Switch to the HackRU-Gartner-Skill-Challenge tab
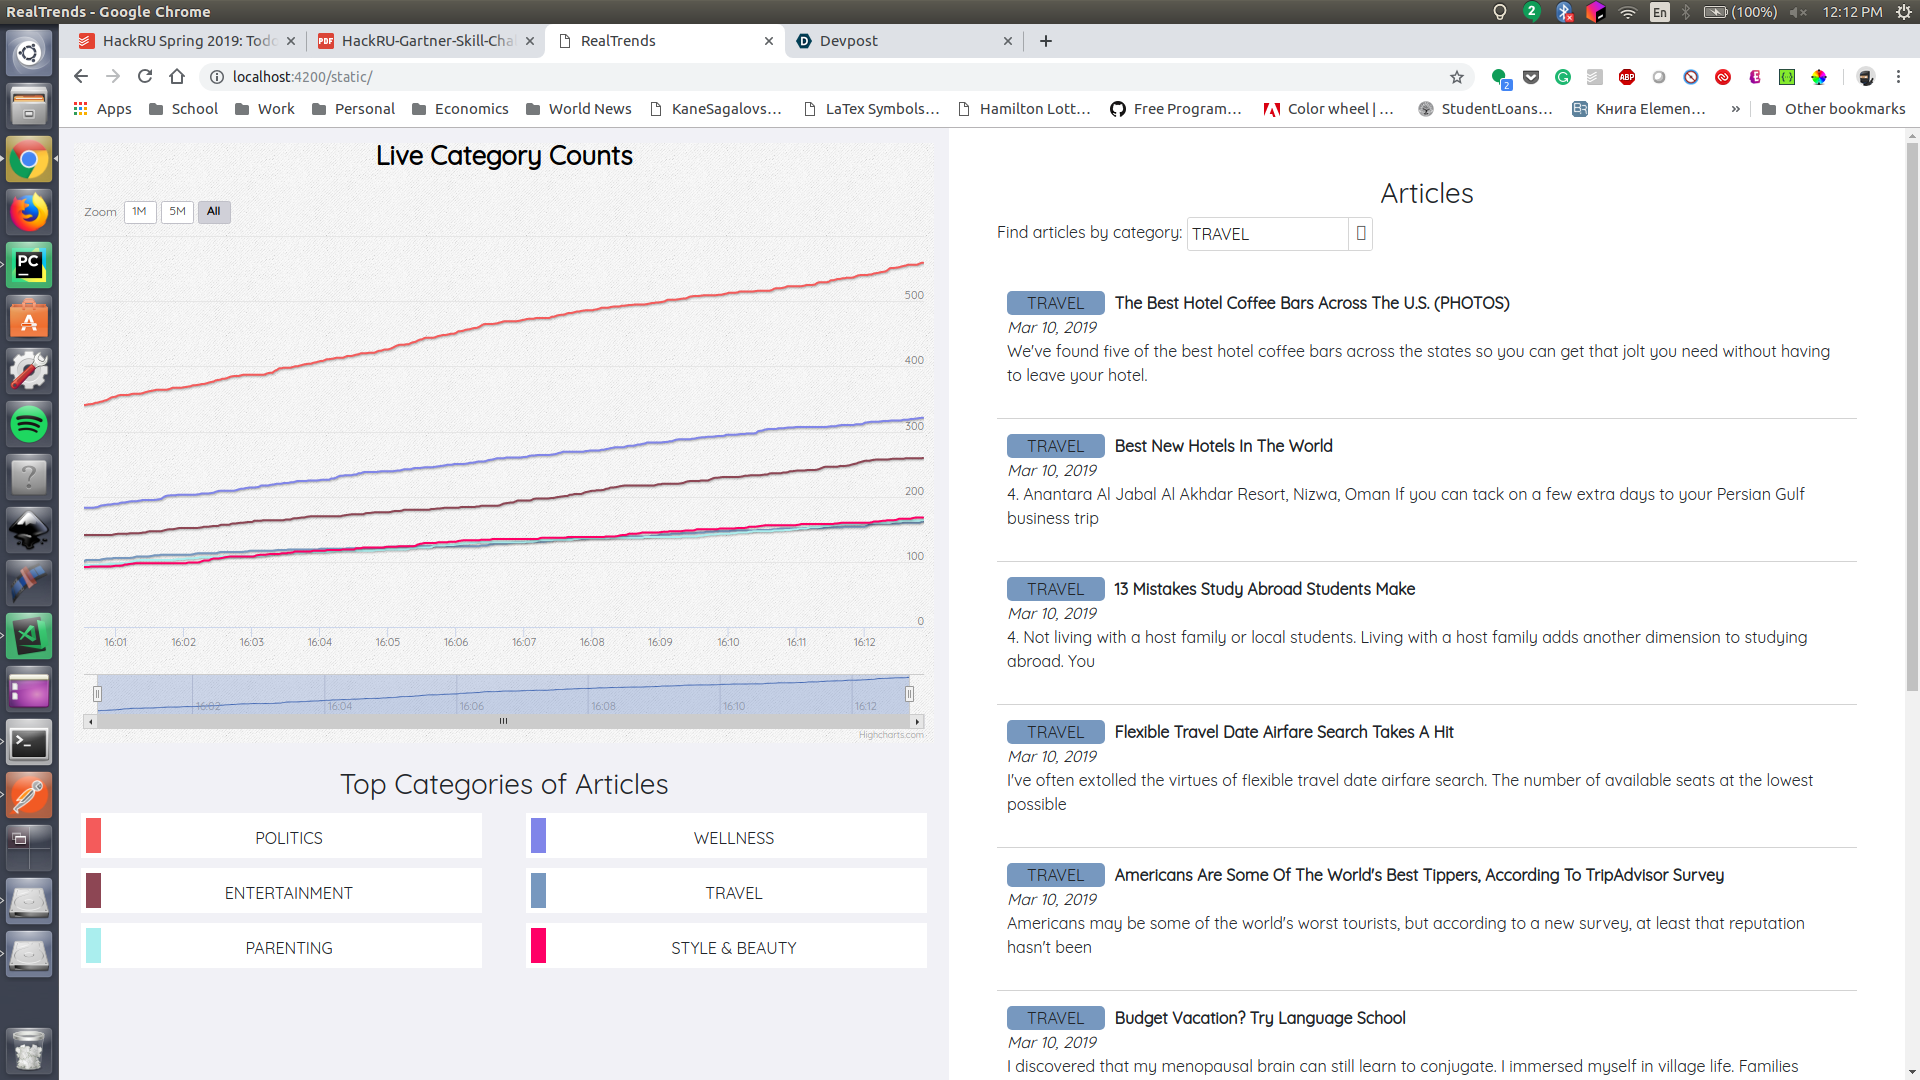1920x1080 pixels. [x=427, y=41]
